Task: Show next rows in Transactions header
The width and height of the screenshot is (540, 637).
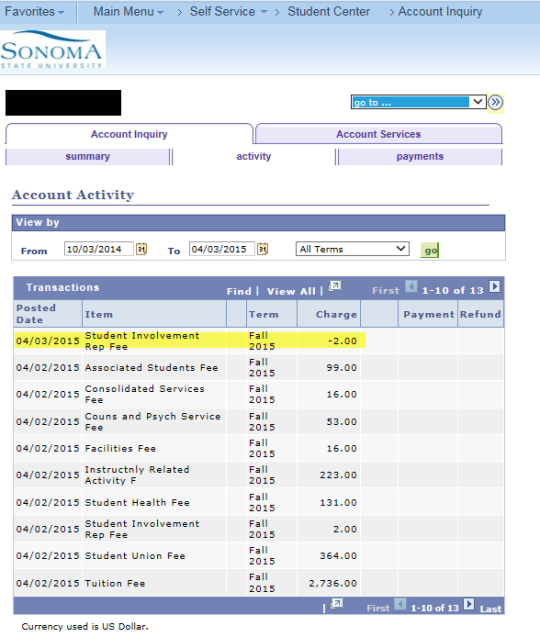Action: point(494,286)
